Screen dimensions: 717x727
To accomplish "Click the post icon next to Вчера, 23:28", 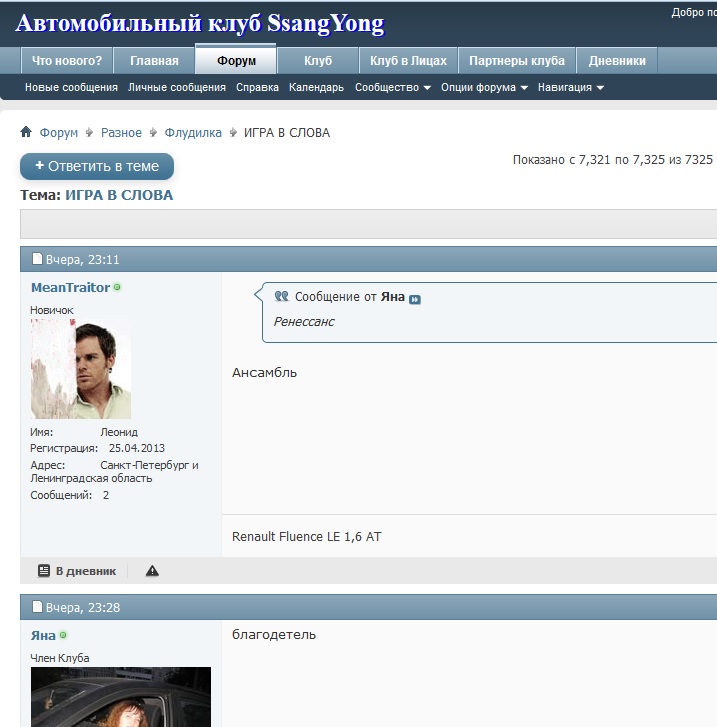I will pos(37,607).
